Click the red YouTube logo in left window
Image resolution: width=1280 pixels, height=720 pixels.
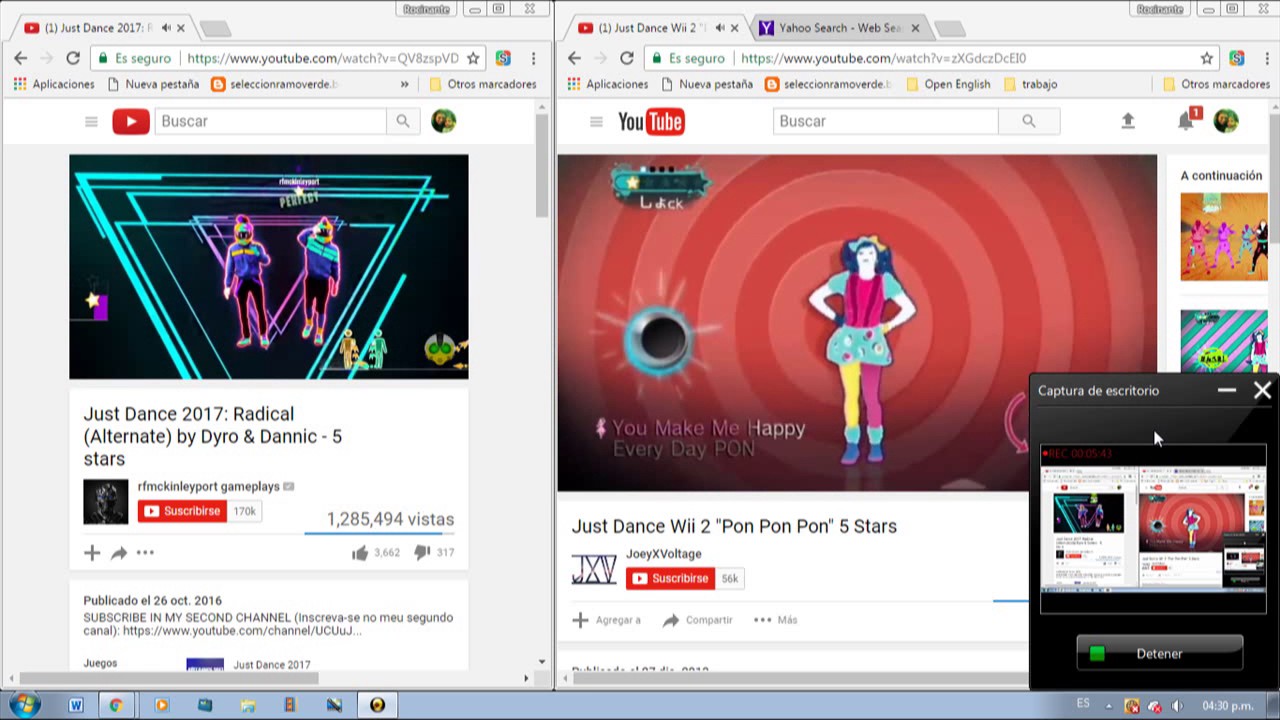click(x=131, y=121)
